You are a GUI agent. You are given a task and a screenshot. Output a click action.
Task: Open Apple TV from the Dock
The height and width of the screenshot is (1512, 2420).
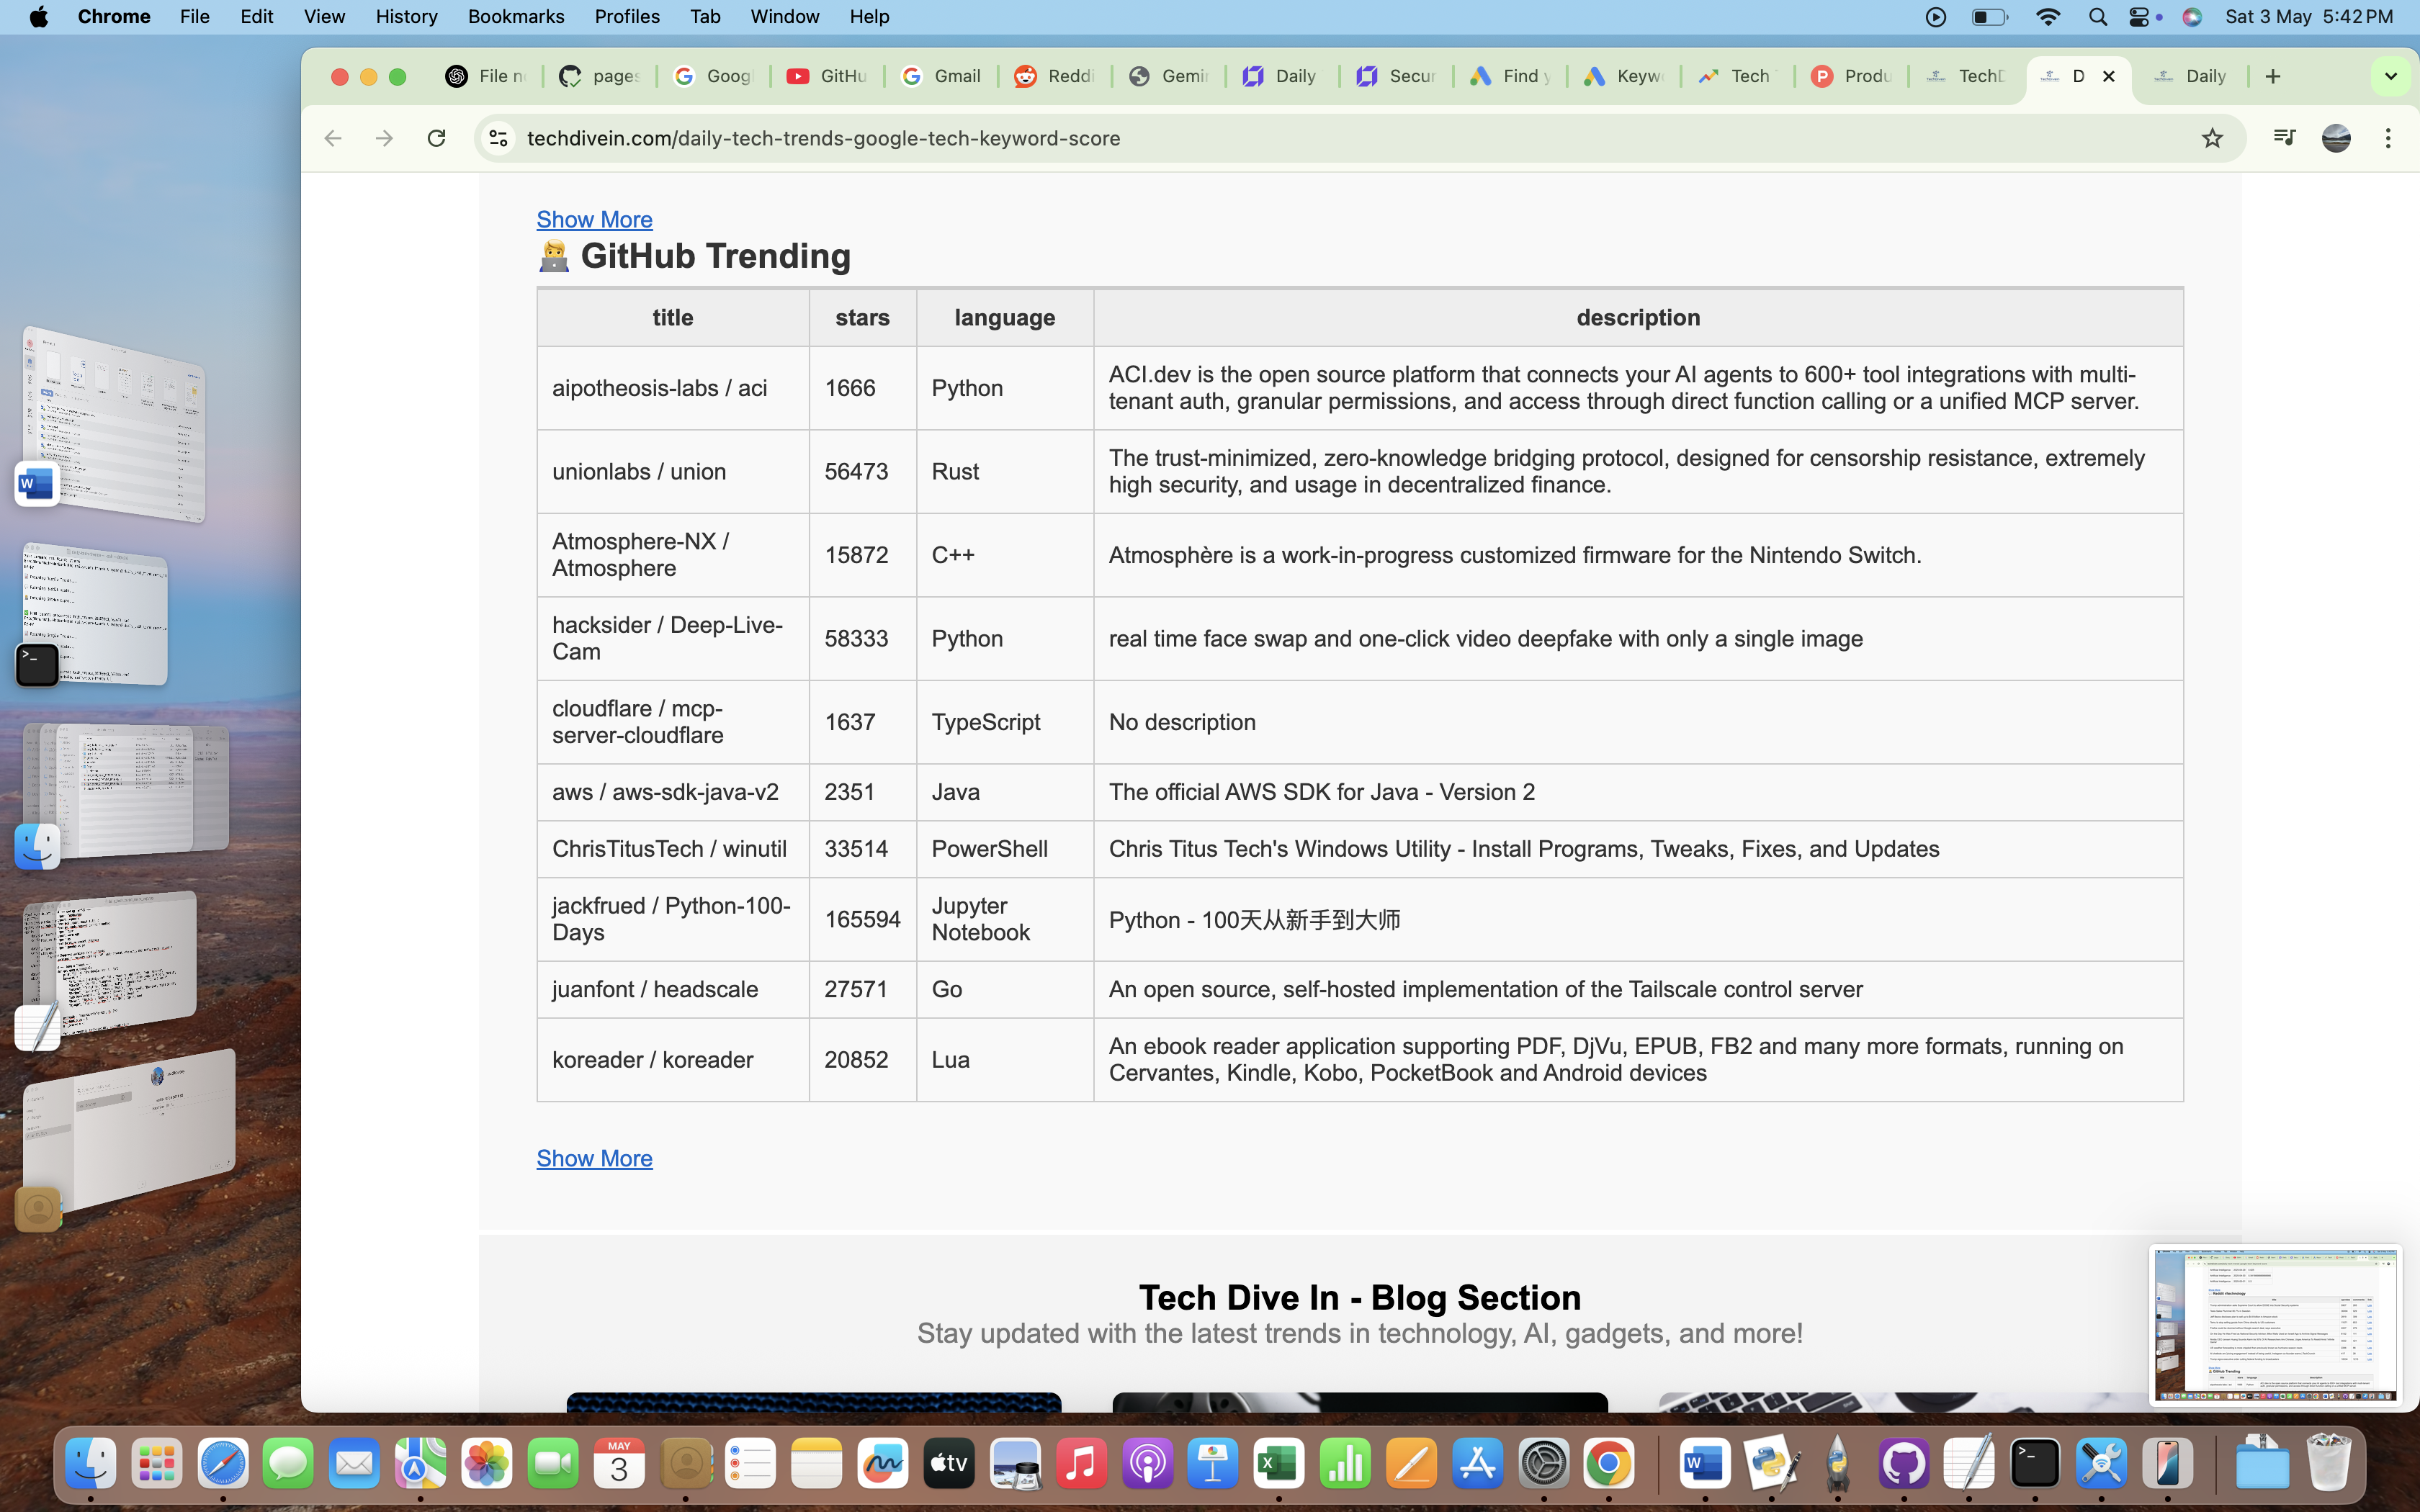pyautogui.click(x=949, y=1464)
